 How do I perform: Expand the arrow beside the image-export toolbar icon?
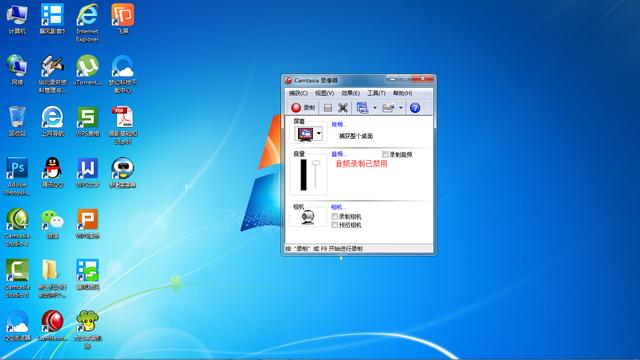tap(400, 108)
